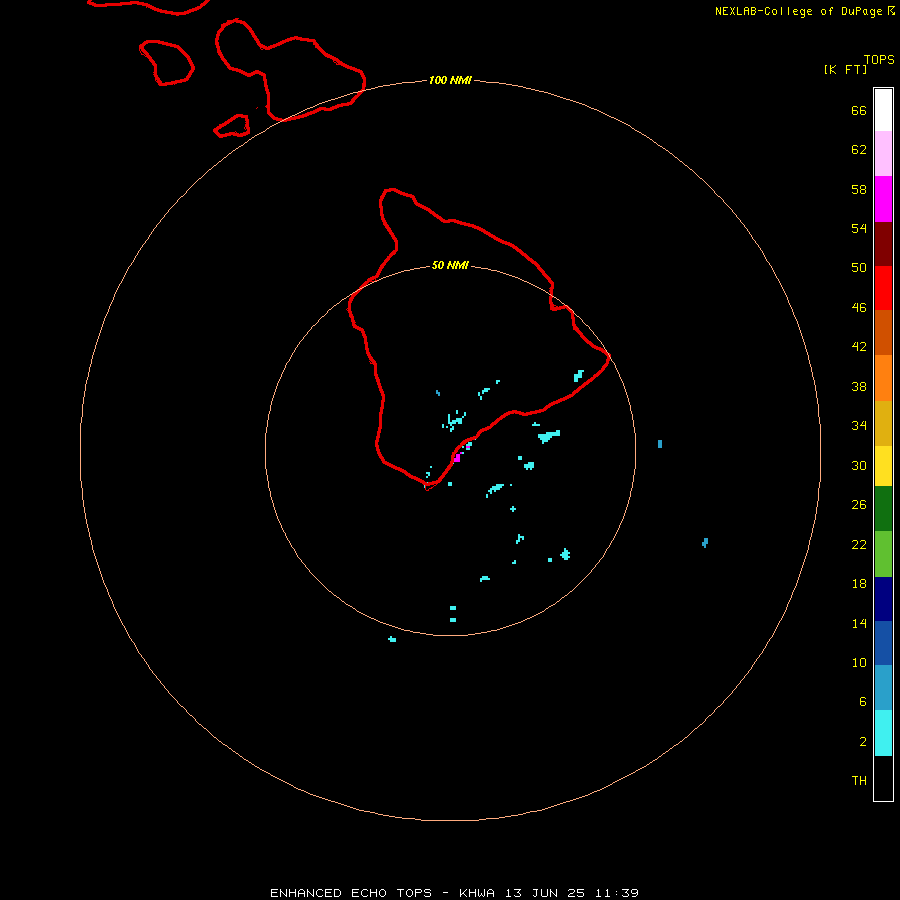The image size is (900, 900).
Task: Click the legend value "6"
Action: pyautogui.click(x=862, y=701)
